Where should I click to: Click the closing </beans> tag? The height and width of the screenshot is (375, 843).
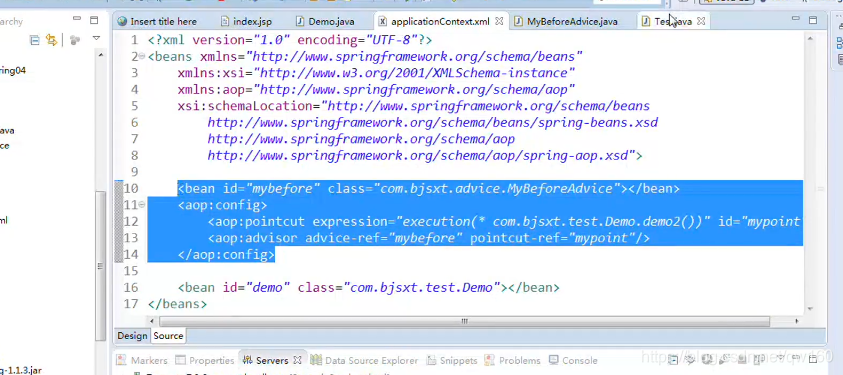[177, 304]
